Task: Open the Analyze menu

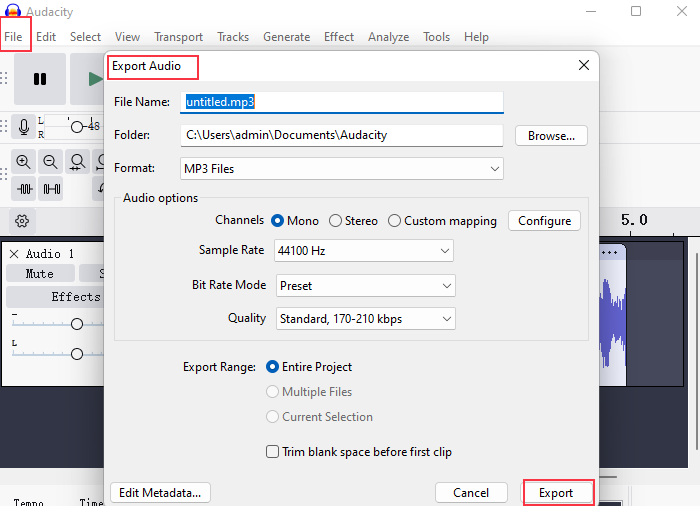Action: 388,37
